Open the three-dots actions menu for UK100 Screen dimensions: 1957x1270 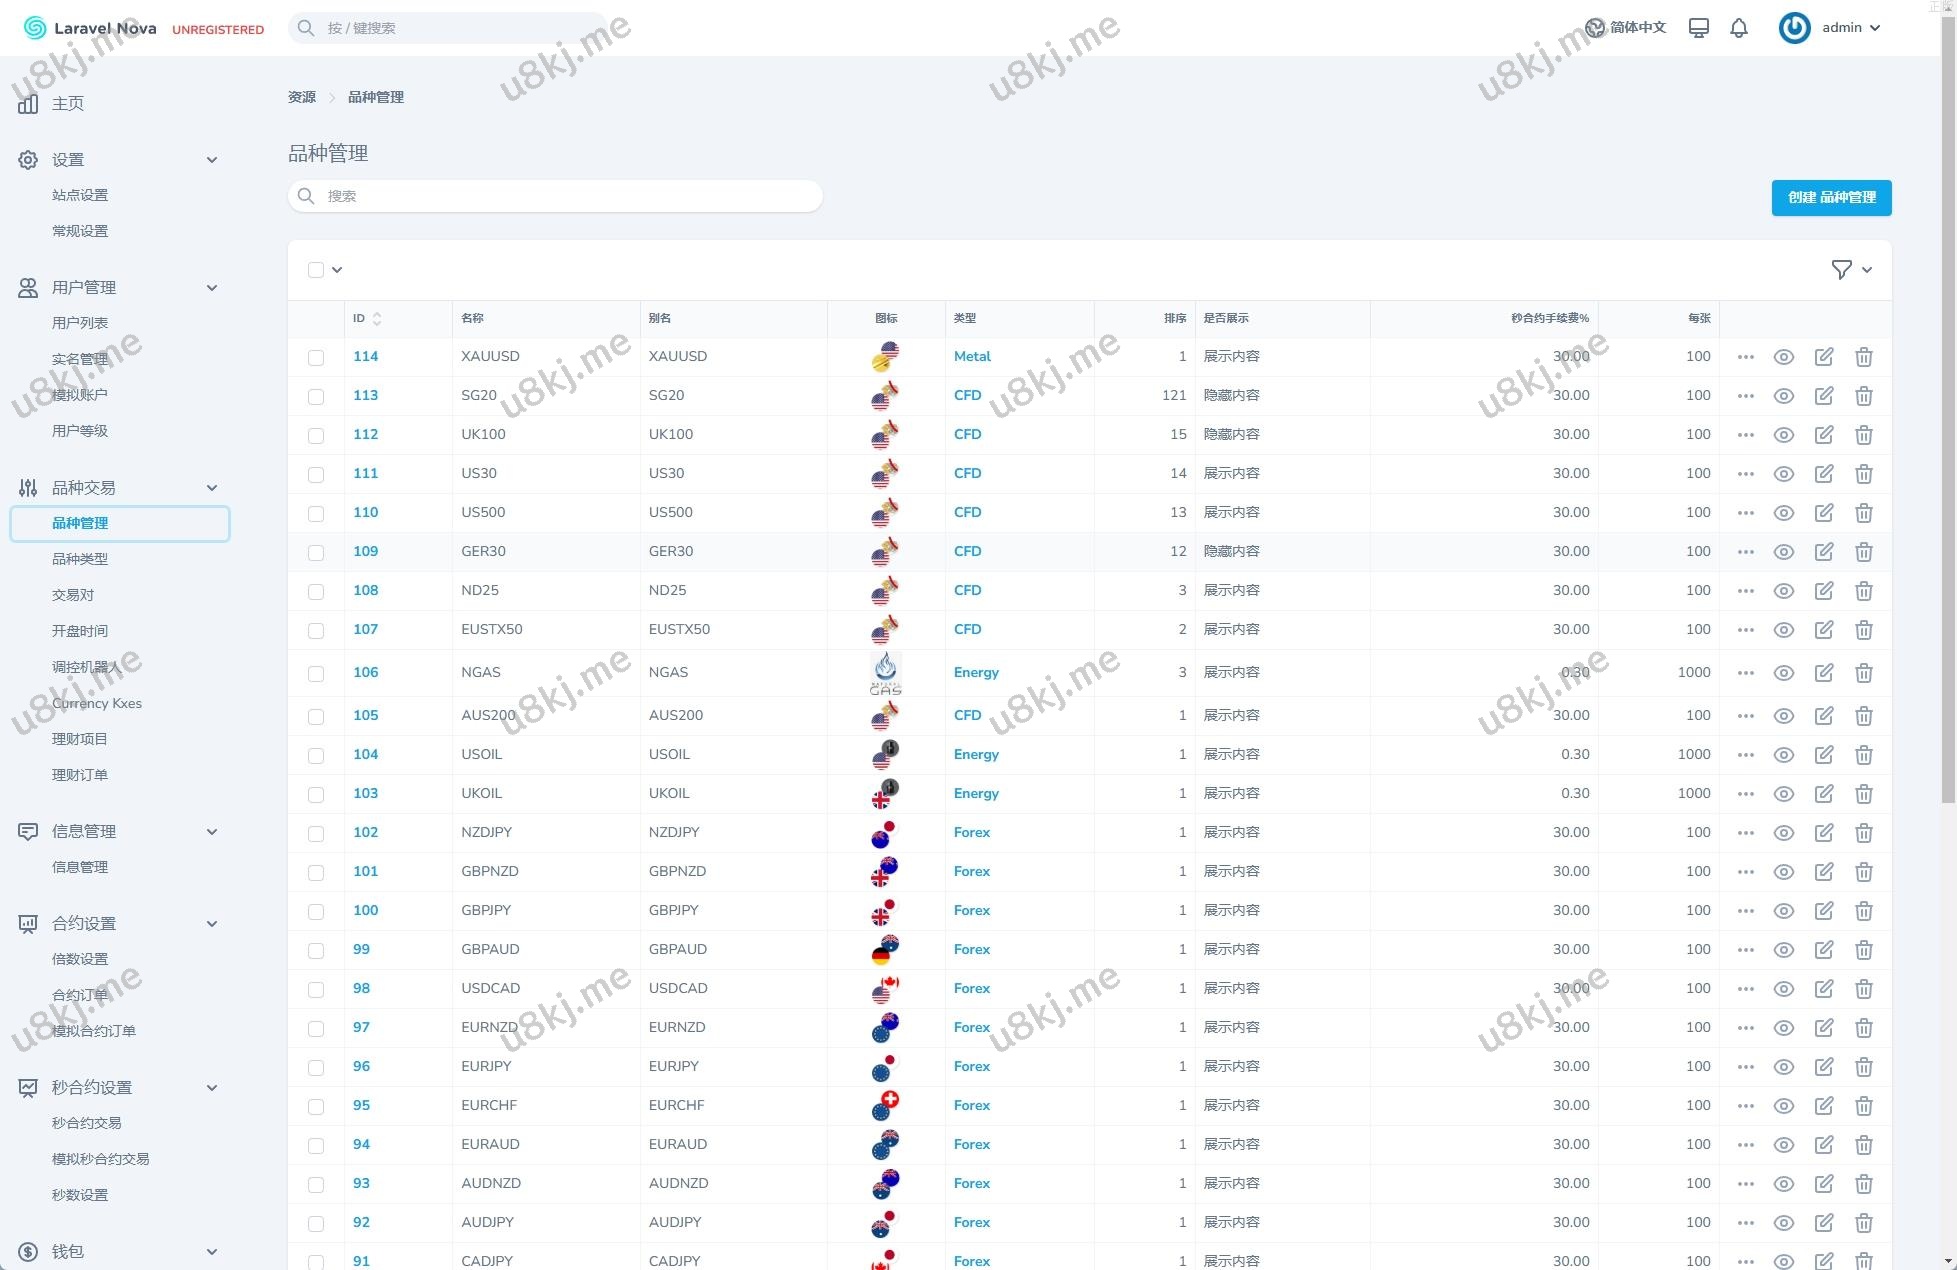pos(1746,435)
